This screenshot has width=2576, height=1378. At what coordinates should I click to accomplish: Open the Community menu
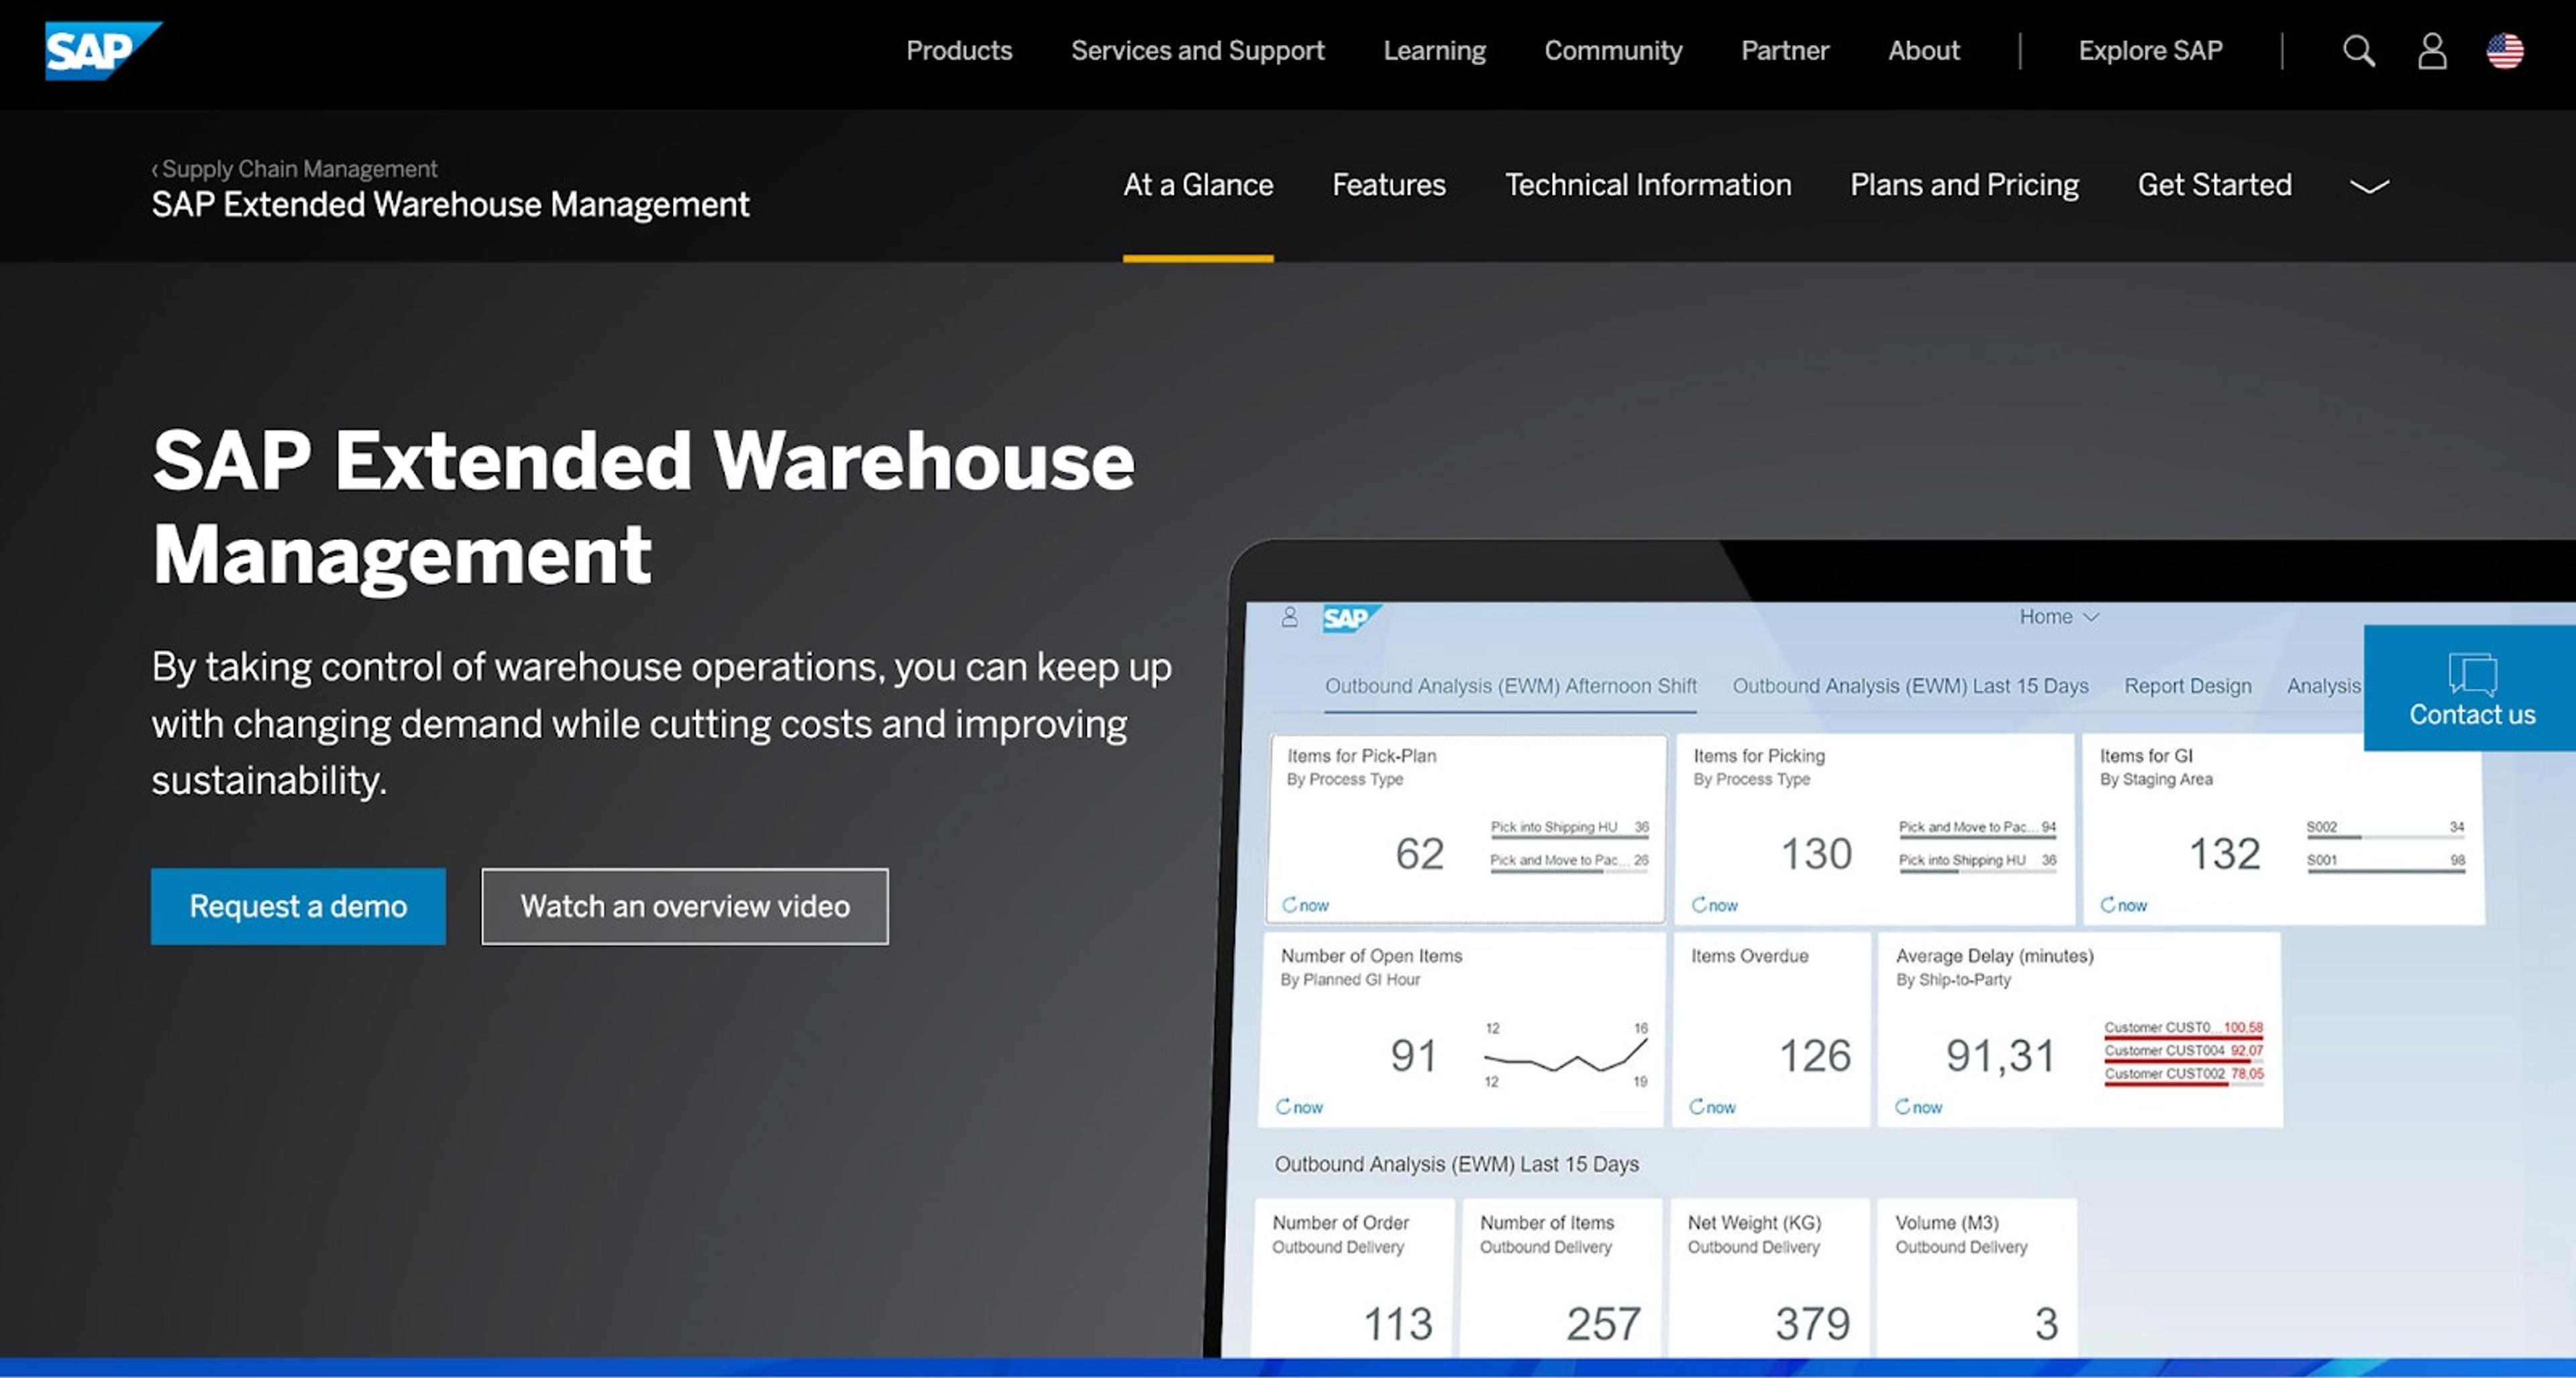1613,50
